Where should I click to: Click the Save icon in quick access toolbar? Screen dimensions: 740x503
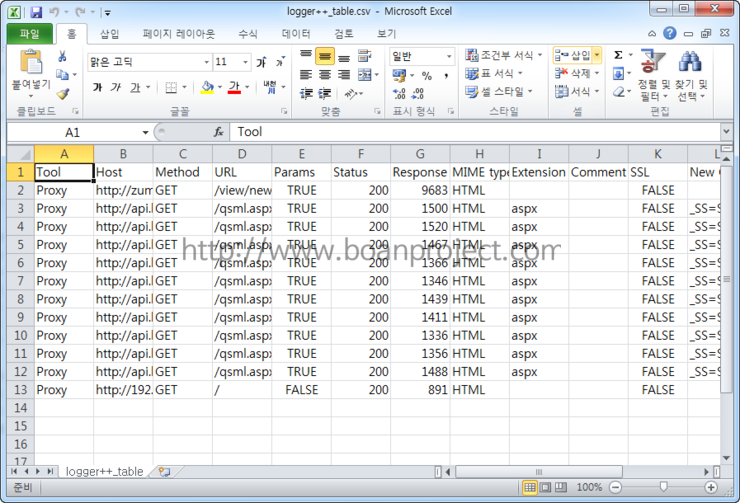[x=36, y=12]
